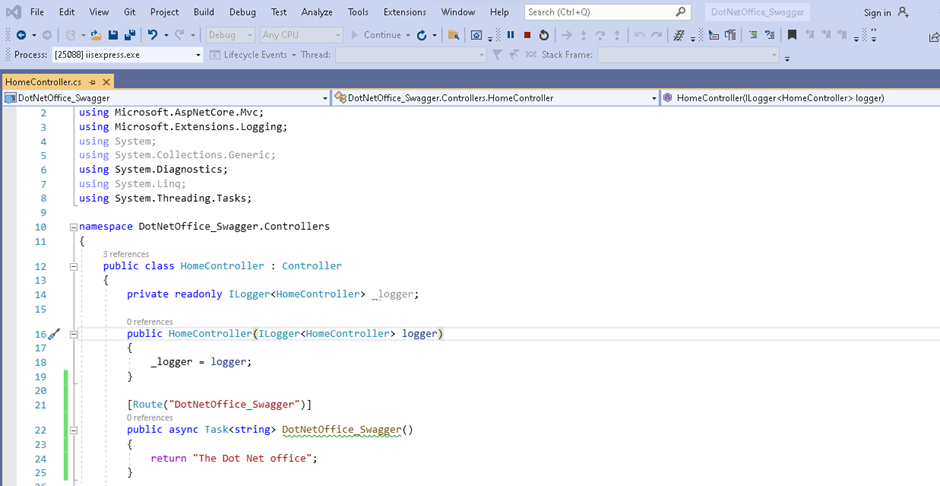Open the Navigate Backward history dropdown arrow

(x=34, y=35)
